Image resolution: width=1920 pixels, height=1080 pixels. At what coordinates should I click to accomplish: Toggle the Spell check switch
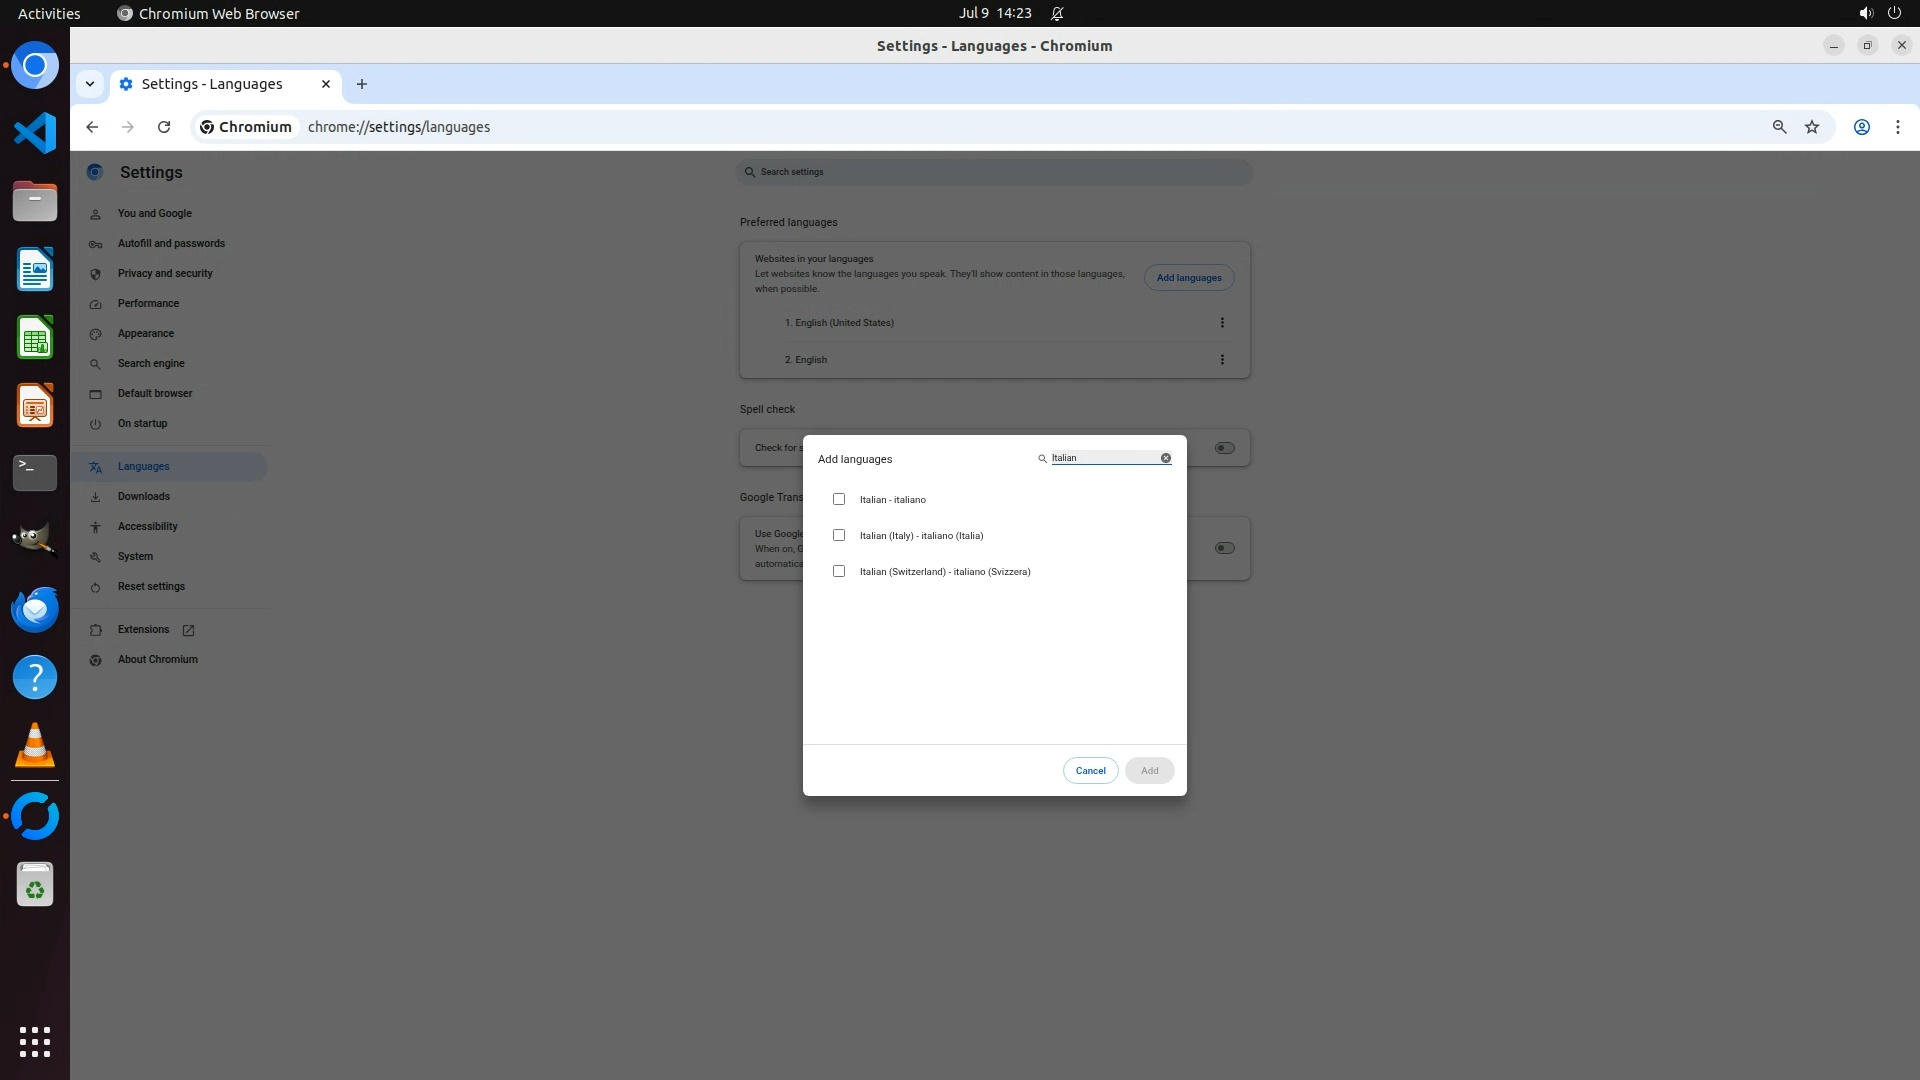(1224, 448)
